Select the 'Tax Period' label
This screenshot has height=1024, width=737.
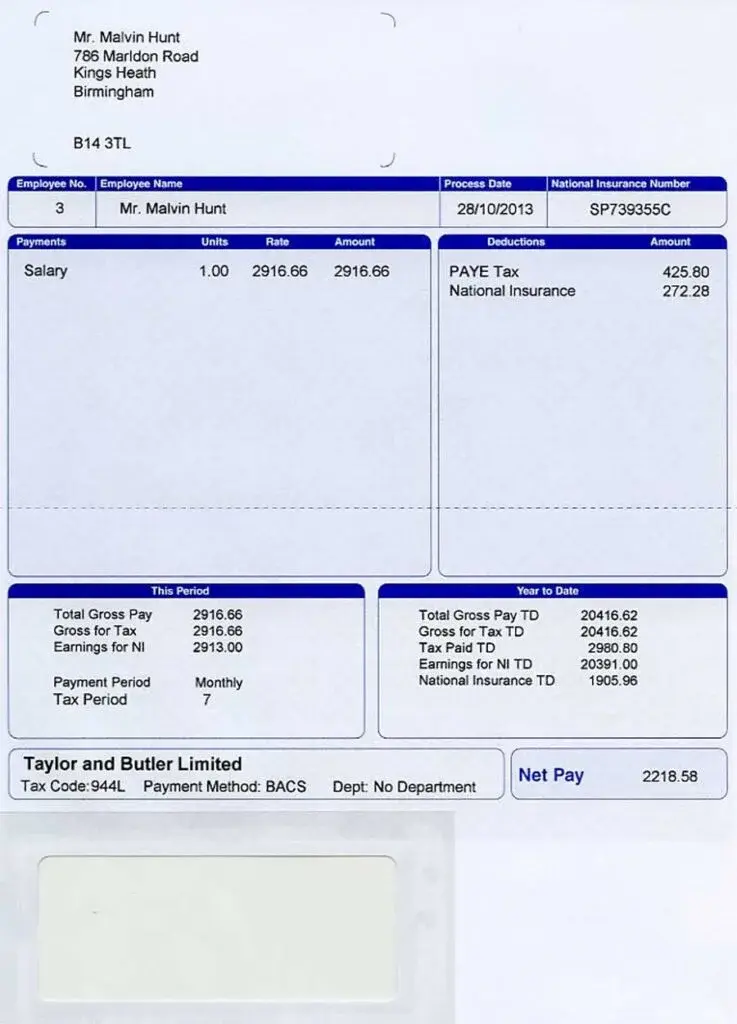click(x=90, y=699)
